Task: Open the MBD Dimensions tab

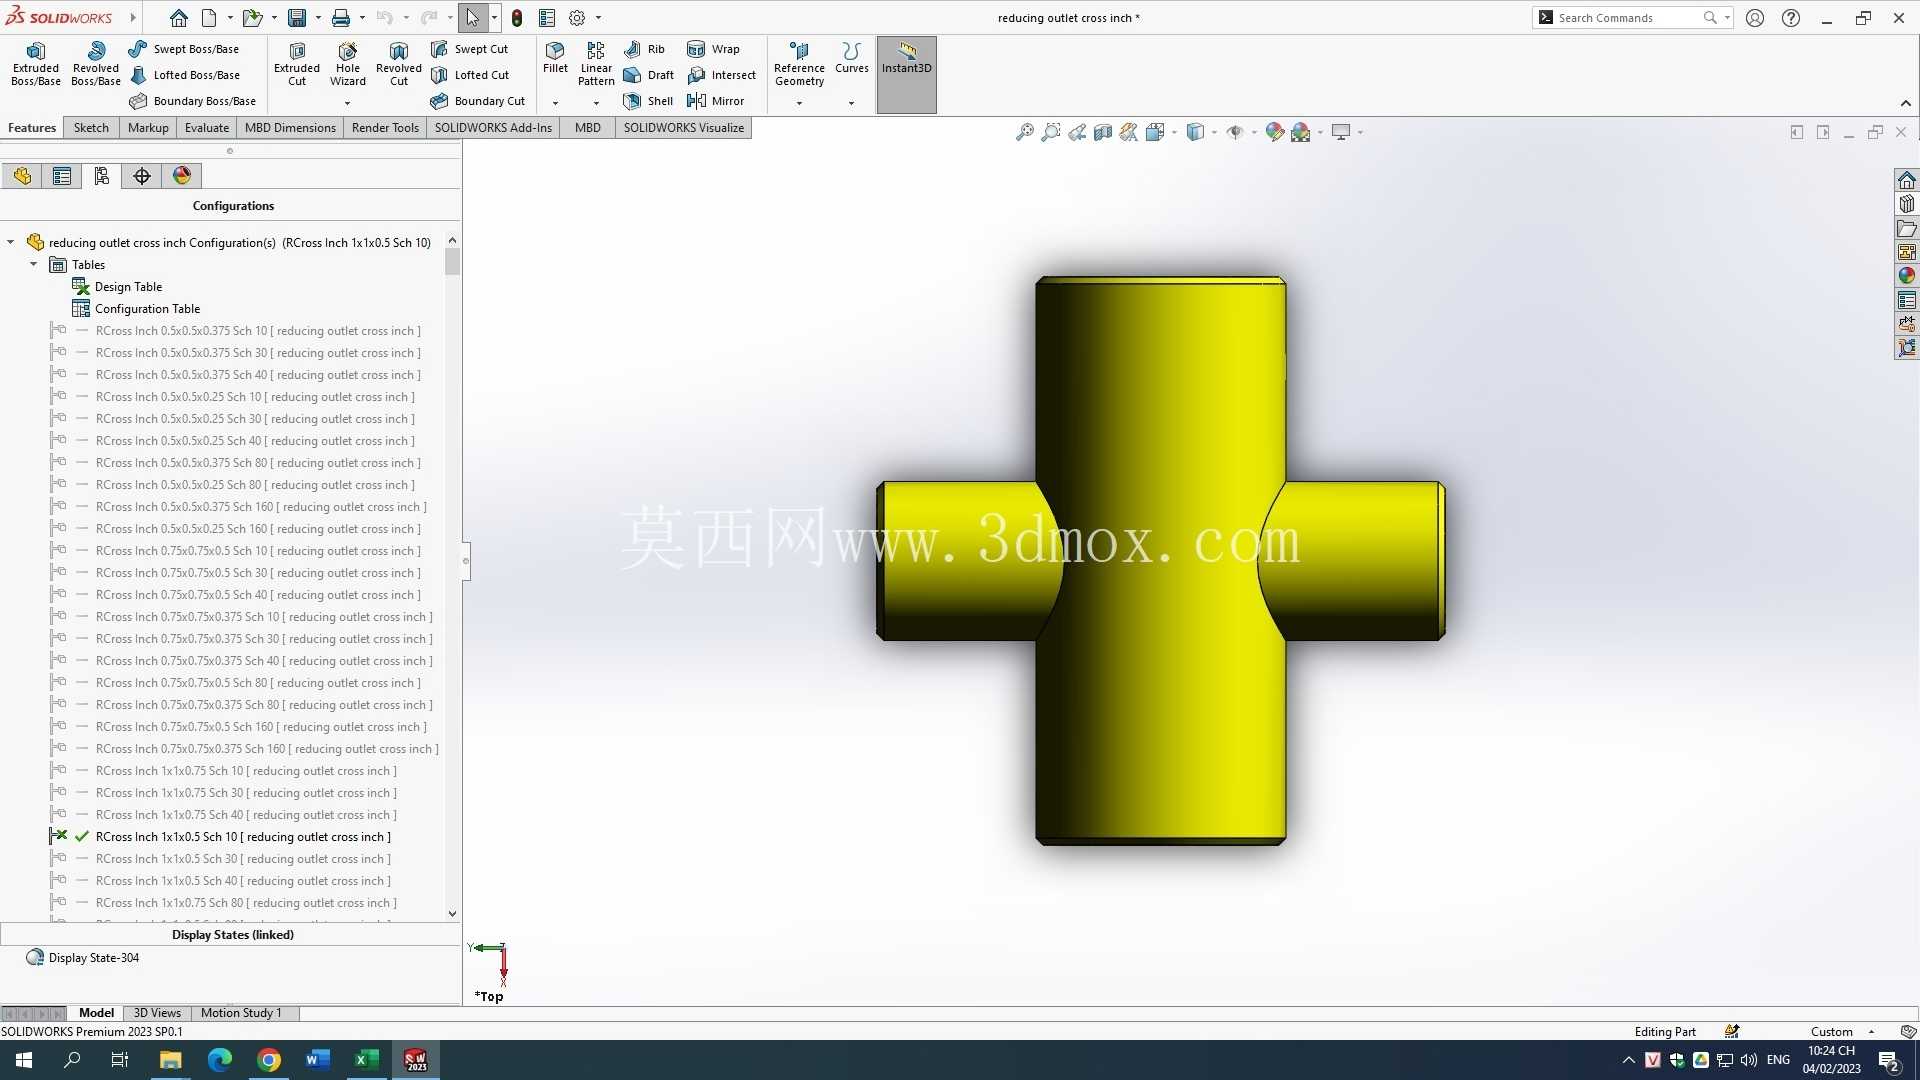Action: 290,127
